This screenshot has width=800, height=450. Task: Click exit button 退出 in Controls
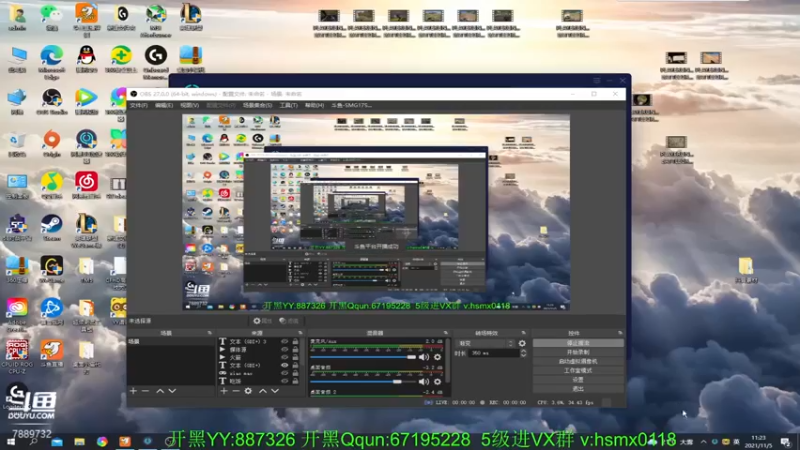(x=578, y=389)
